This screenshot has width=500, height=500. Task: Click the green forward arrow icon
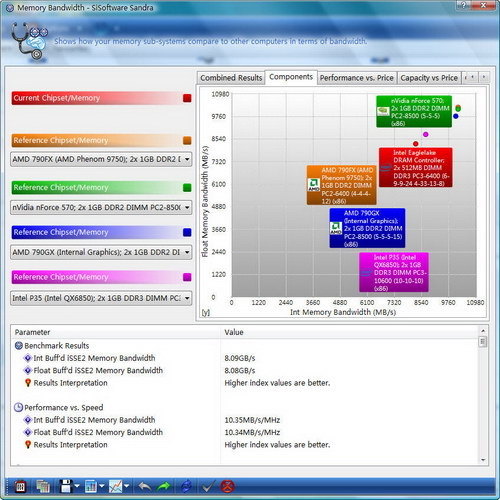(x=164, y=487)
